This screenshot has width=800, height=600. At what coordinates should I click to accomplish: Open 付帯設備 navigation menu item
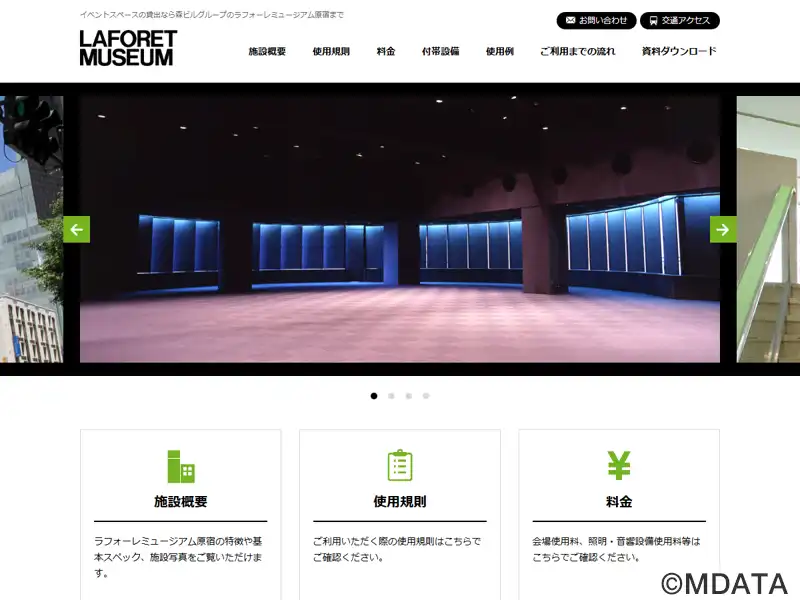click(x=440, y=51)
